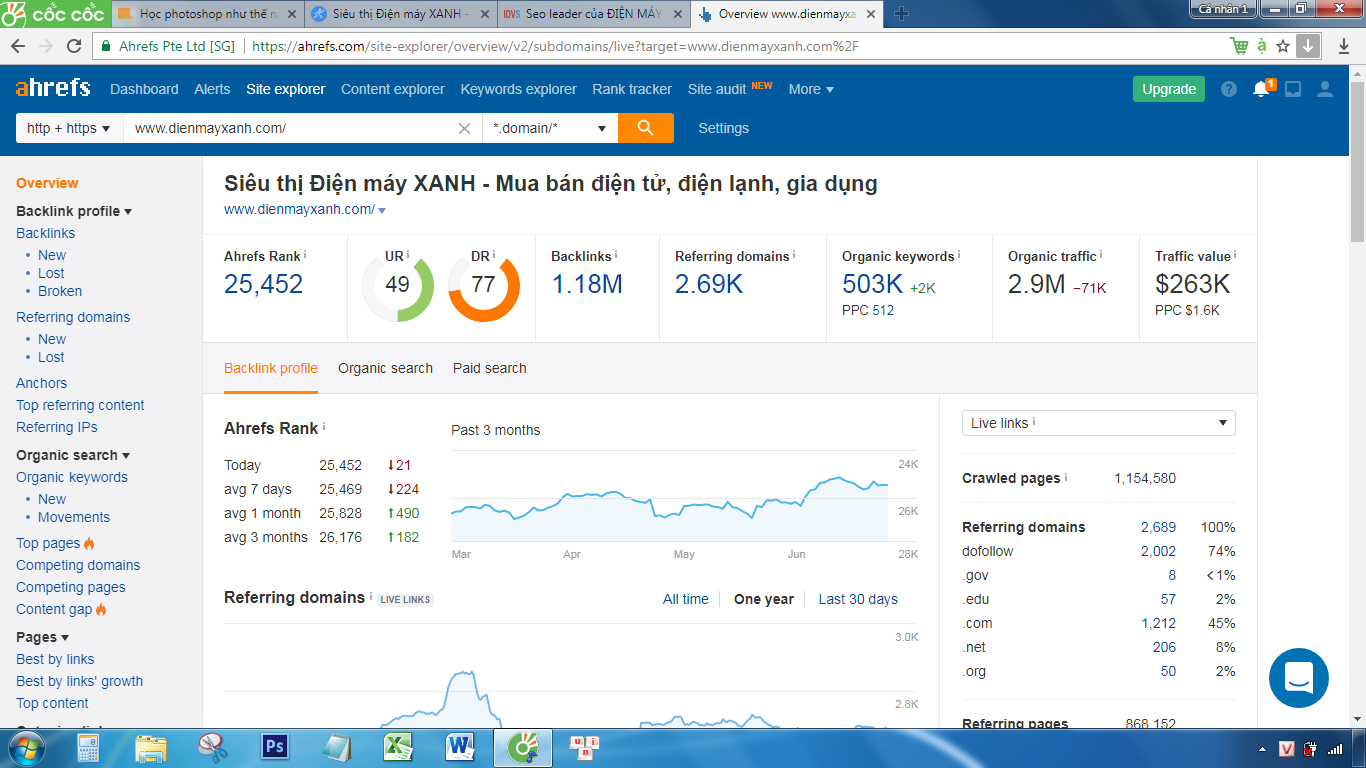Open the Windows Start menu
The width and height of the screenshot is (1366, 768).
[25, 747]
